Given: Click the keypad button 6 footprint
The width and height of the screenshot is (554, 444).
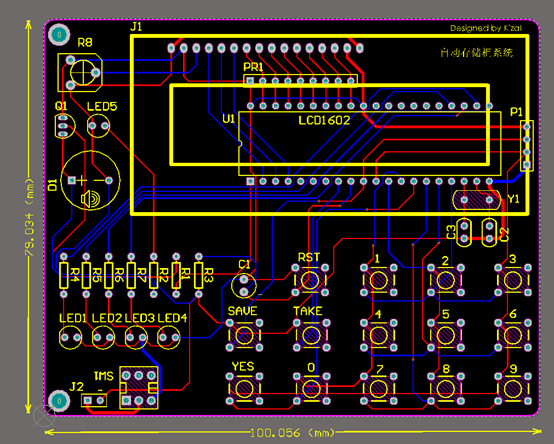Looking at the screenshot, I should [x=513, y=335].
